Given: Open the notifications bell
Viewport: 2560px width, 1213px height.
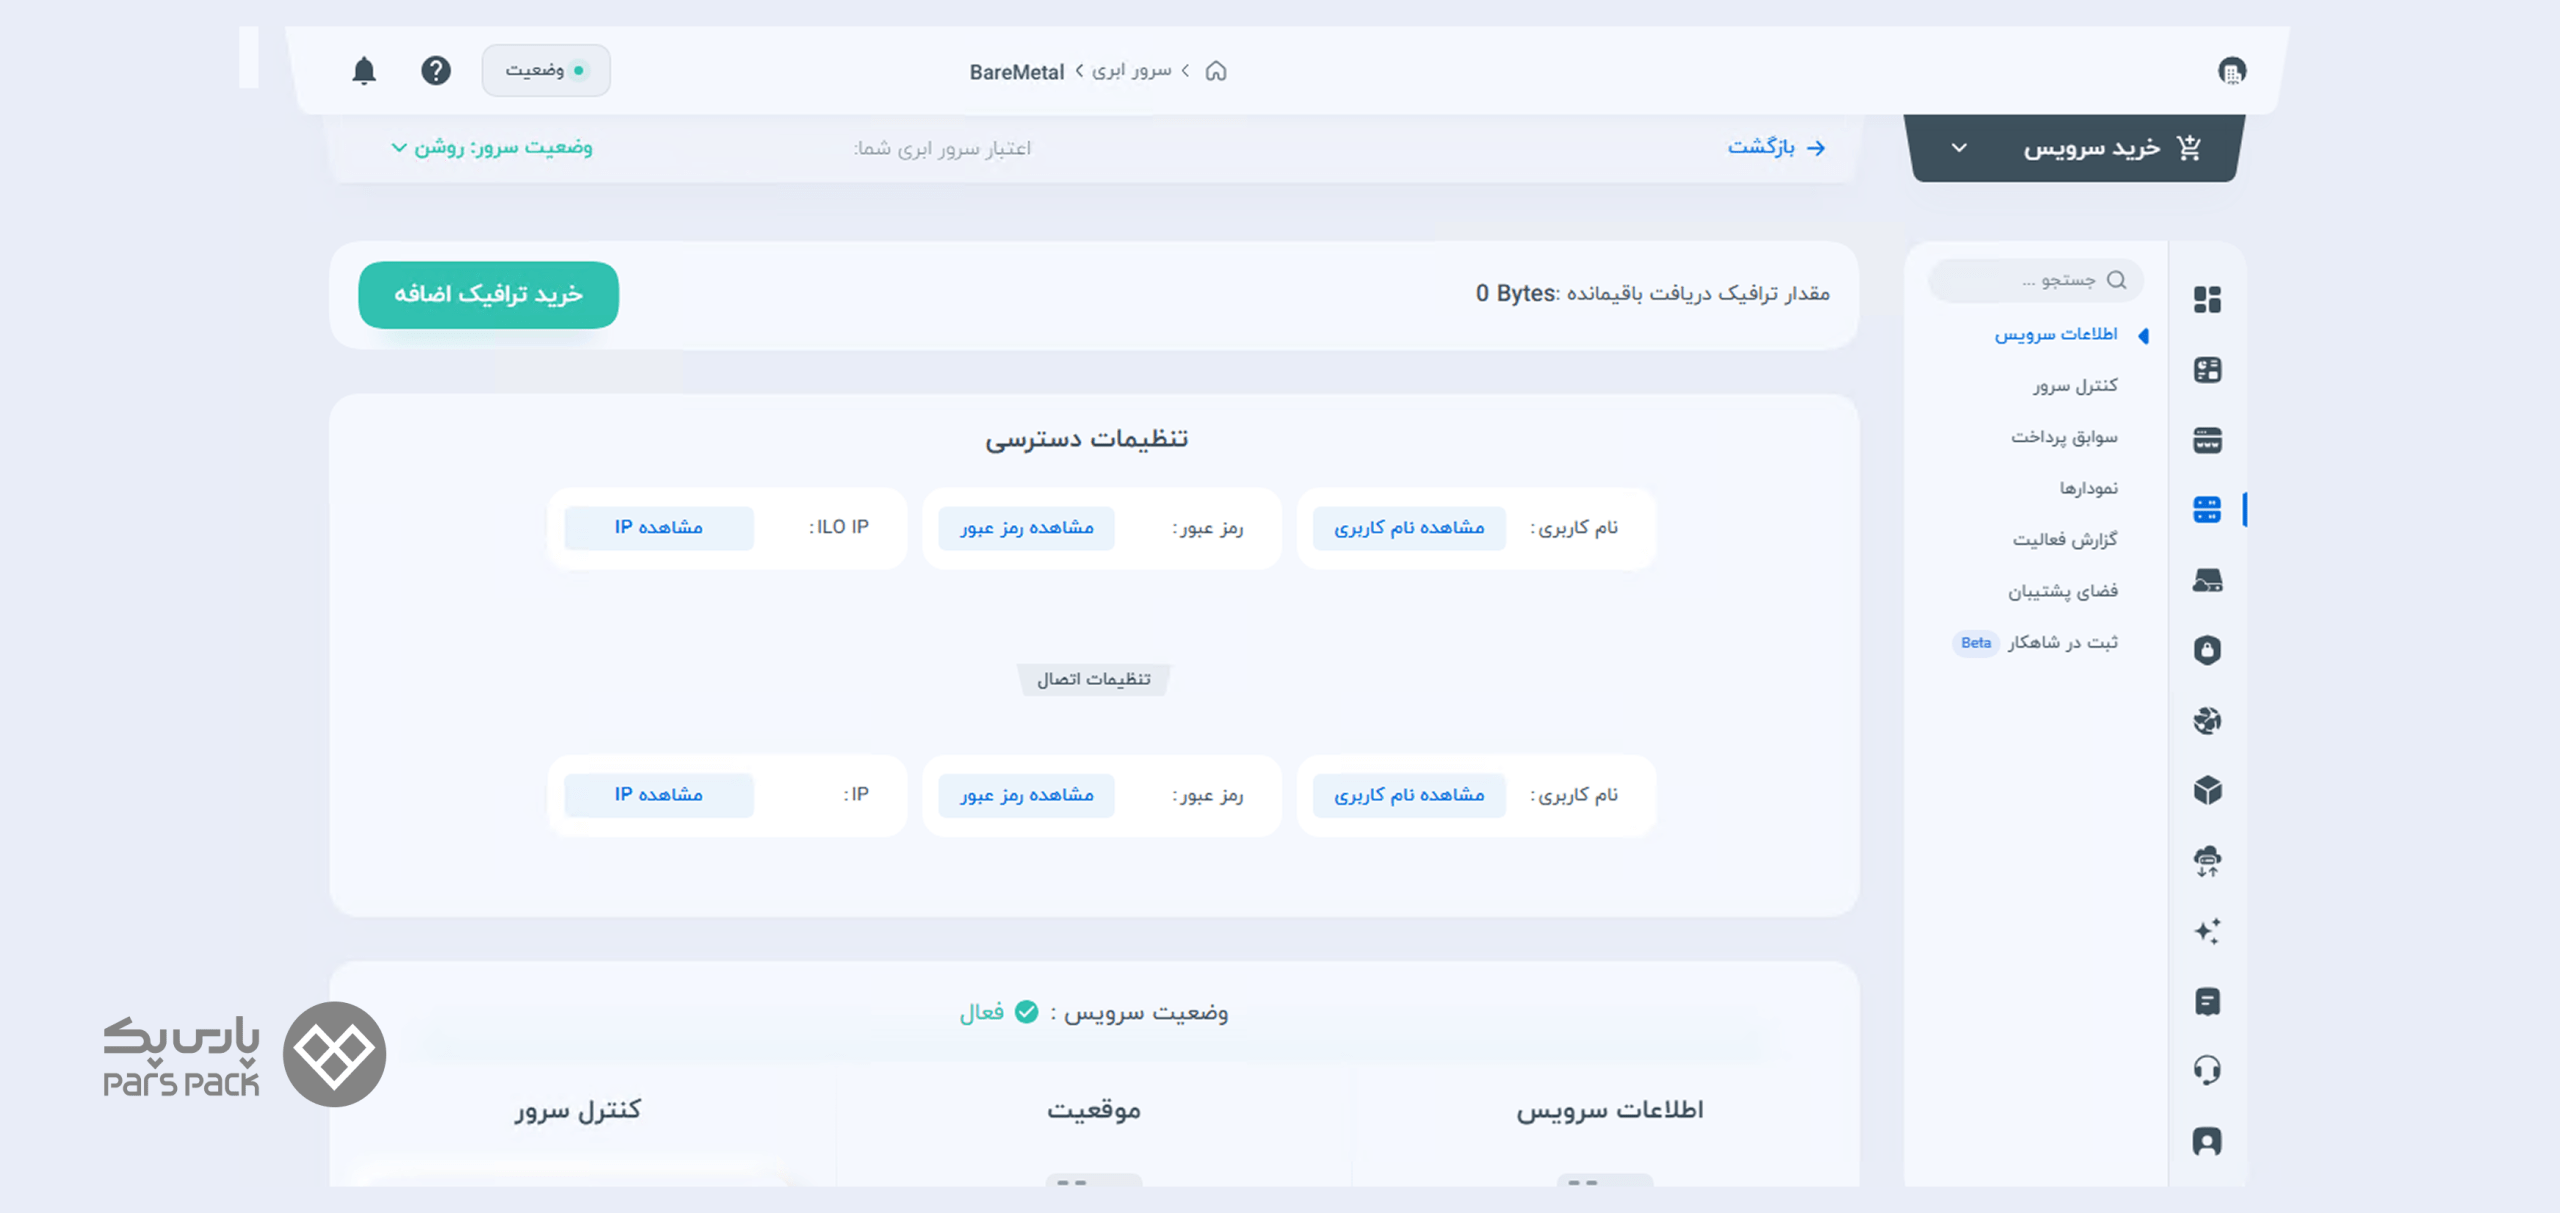Looking at the screenshot, I should (x=364, y=71).
